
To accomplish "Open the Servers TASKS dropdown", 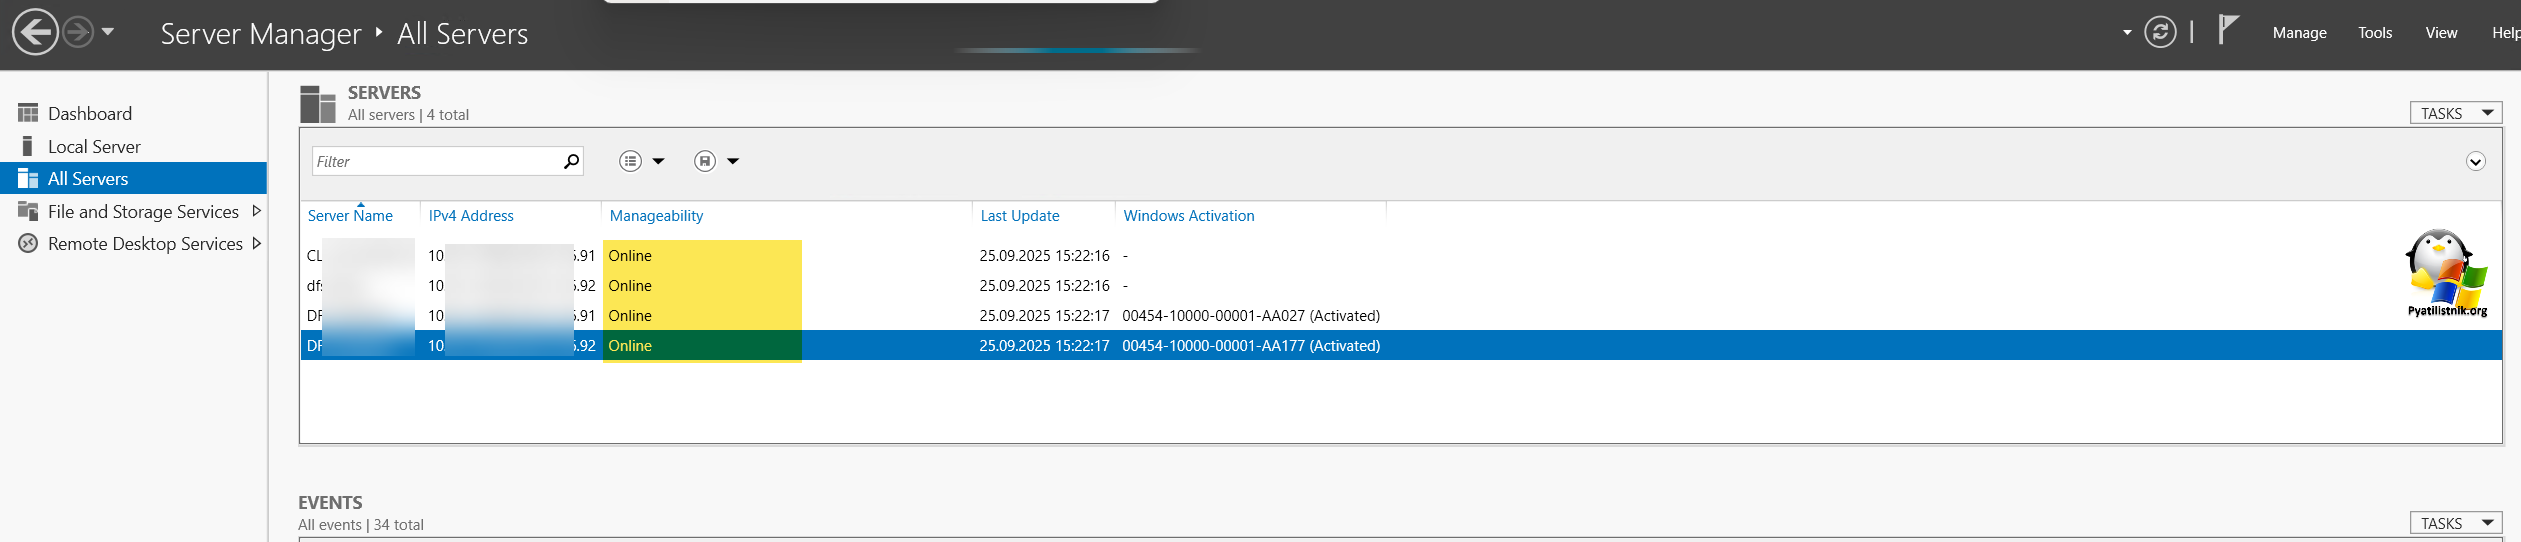I will [x=2455, y=113].
